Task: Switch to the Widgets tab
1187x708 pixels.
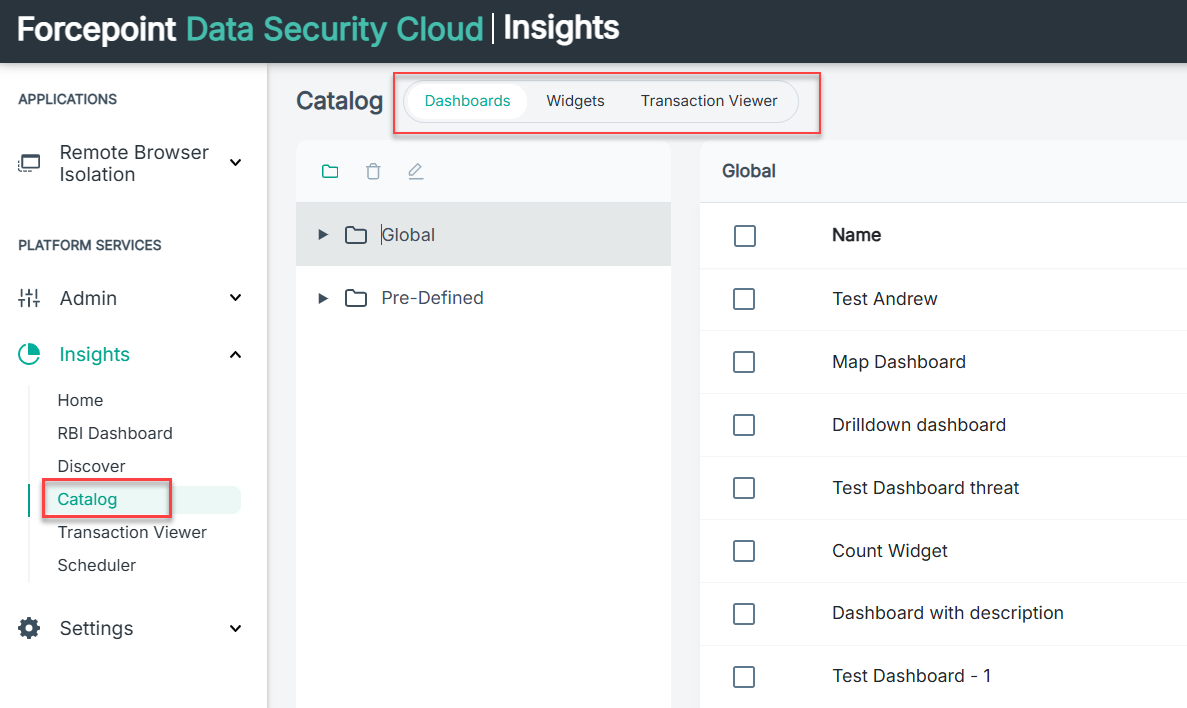Action: click(575, 101)
